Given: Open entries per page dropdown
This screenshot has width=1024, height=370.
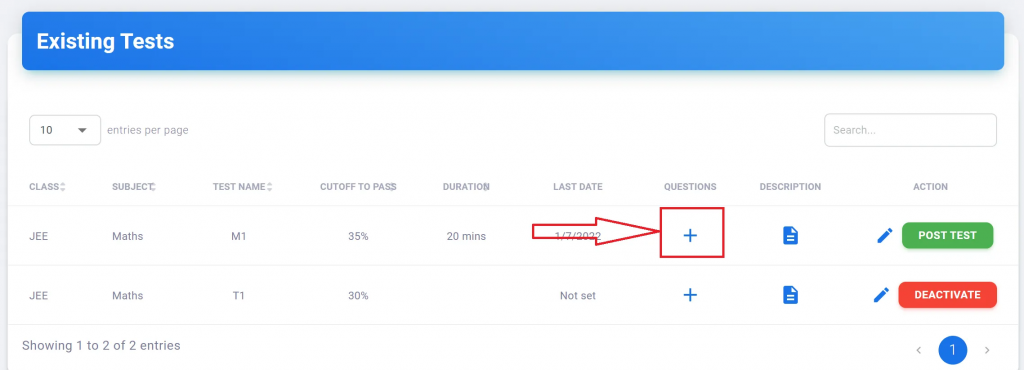Looking at the screenshot, I should pyautogui.click(x=65, y=130).
